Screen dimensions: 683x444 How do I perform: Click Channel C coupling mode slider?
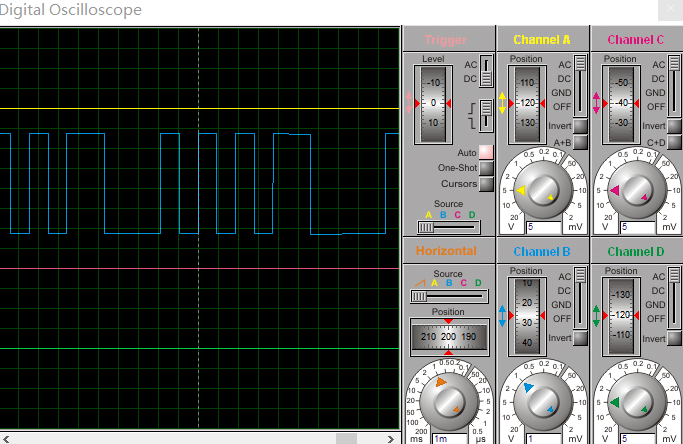tap(674, 86)
